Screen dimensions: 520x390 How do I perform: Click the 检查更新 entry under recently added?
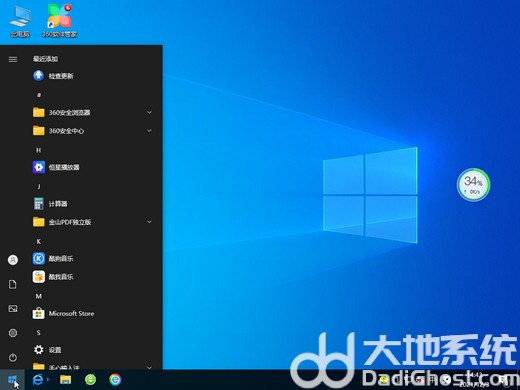coord(93,76)
